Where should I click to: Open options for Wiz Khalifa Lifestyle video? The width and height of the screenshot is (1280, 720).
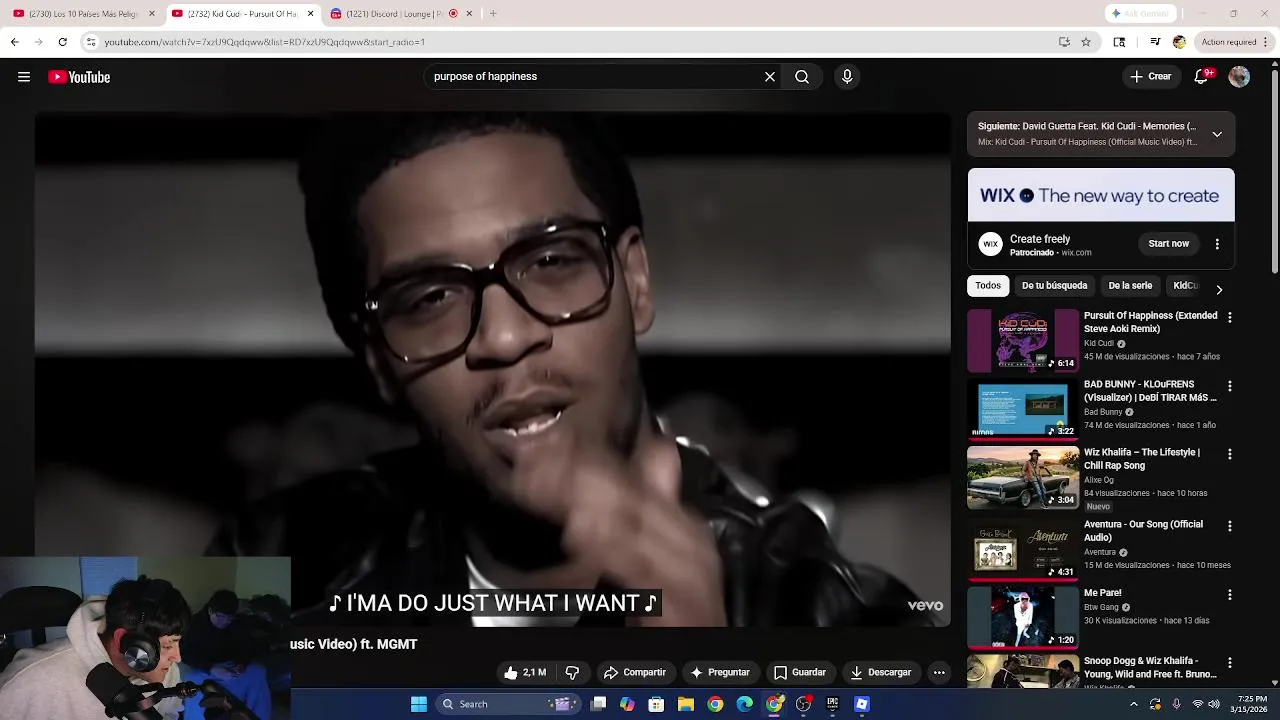(1230, 454)
